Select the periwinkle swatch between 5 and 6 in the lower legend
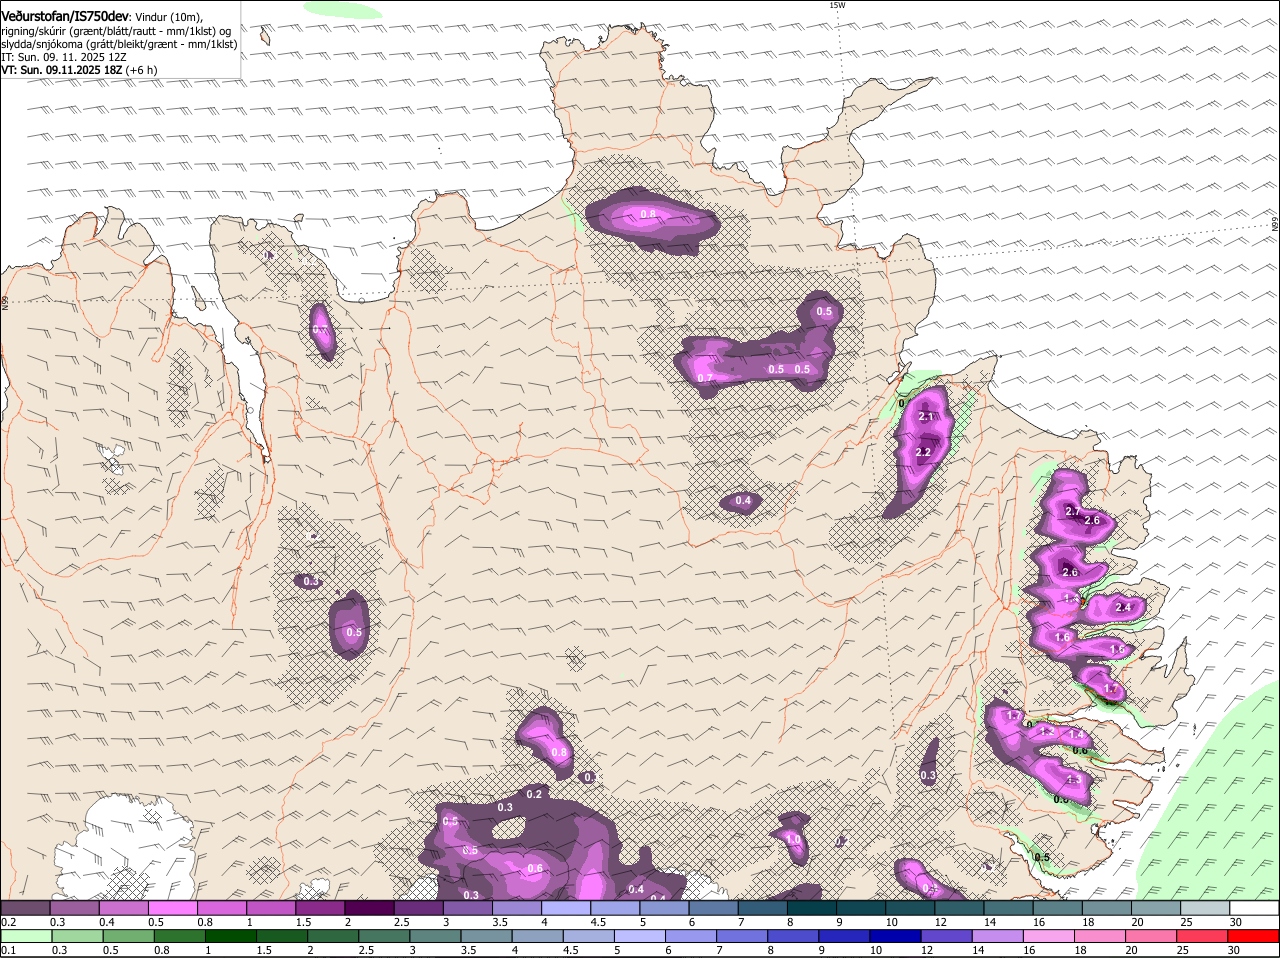 pos(641,936)
